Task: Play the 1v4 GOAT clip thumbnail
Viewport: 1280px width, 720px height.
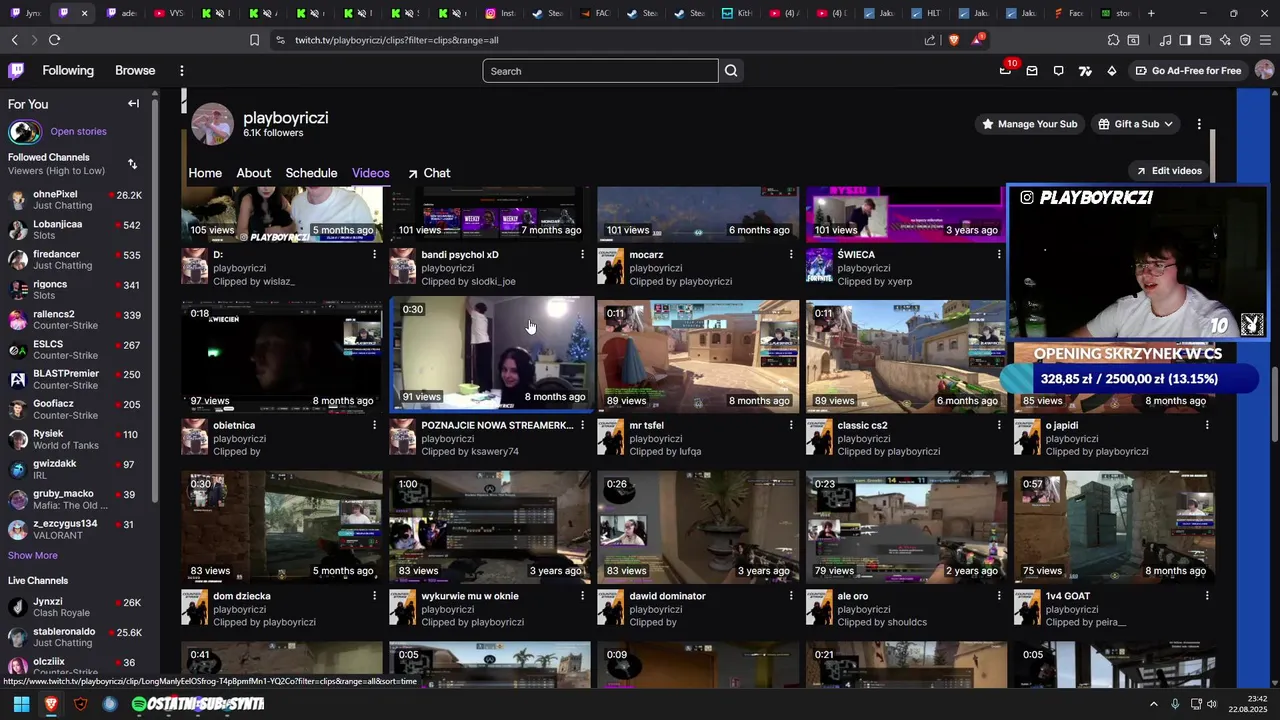Action: tap(1115, 527)
